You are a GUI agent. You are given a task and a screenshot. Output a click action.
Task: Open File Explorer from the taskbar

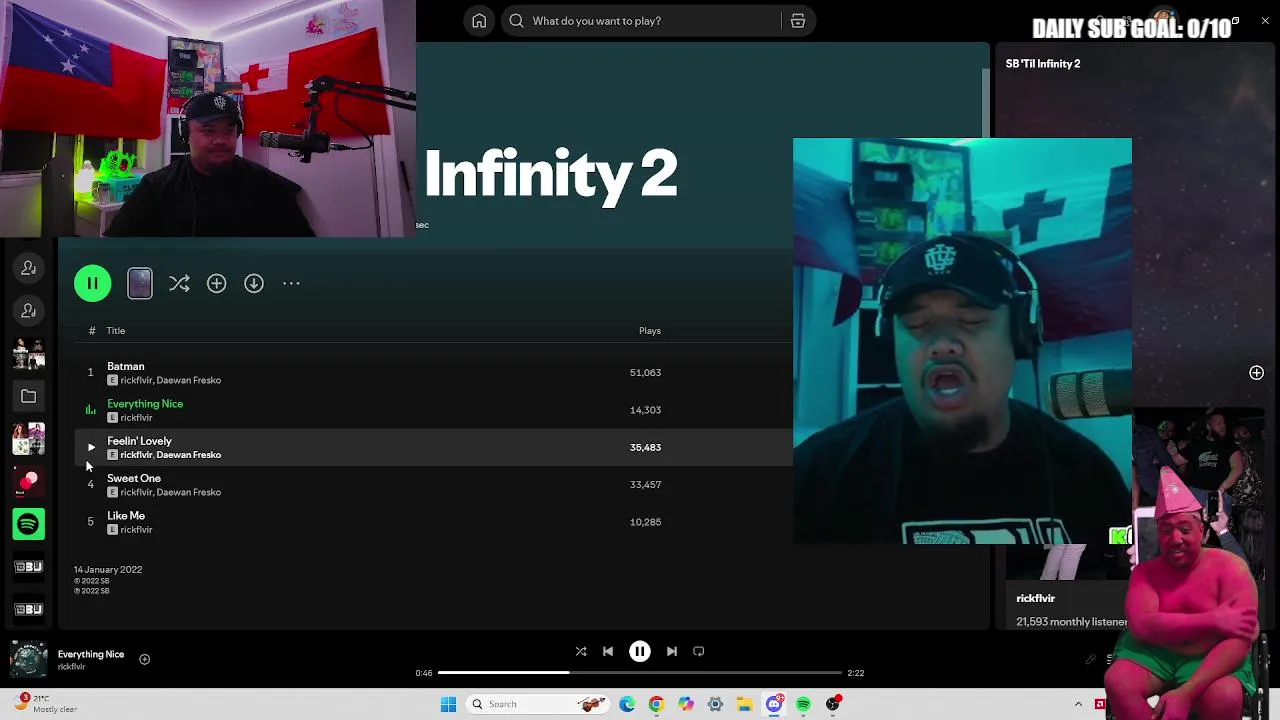(745, 704)
